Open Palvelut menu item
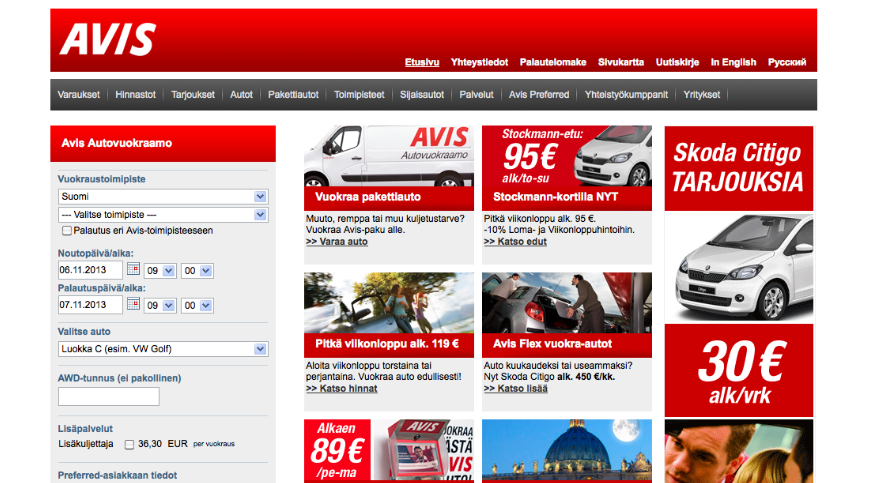This screenshot has height=483, width=870. coord(476,95)
